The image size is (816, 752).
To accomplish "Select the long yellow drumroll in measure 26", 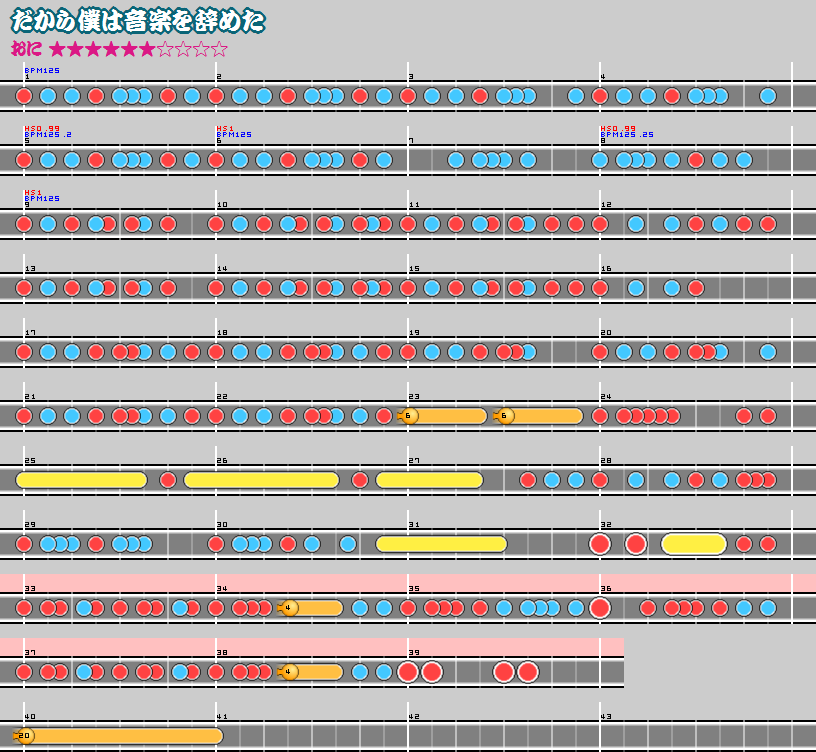I will point(261,480).
